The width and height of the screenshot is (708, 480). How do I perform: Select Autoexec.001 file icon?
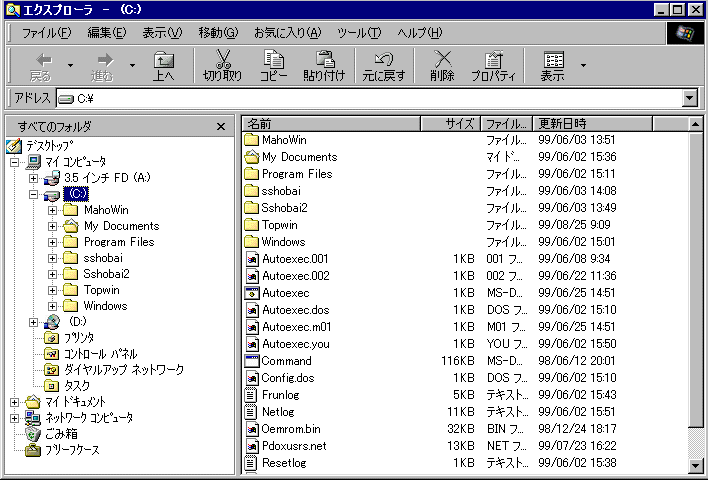(x=252, y=259)
